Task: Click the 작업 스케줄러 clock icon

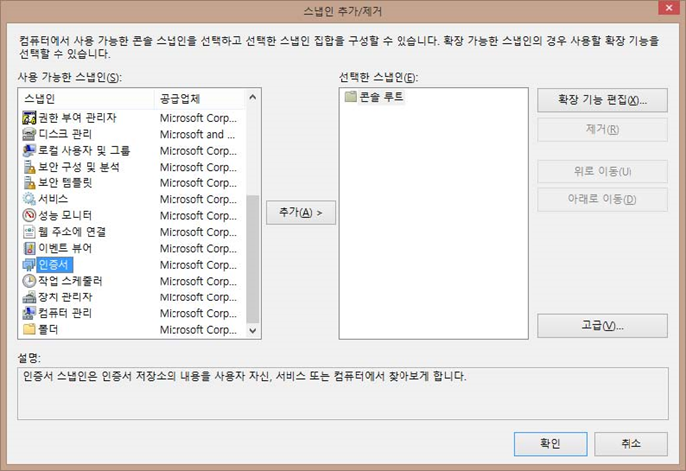Action: 29,281
